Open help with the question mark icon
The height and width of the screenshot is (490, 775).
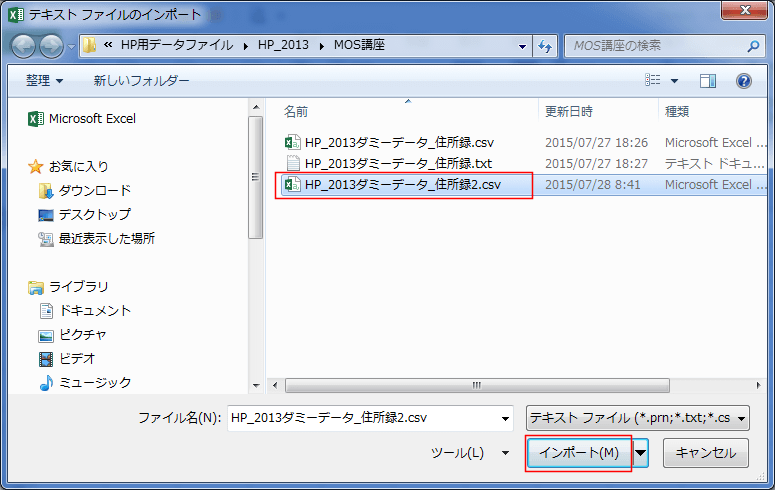coord(743,81)
